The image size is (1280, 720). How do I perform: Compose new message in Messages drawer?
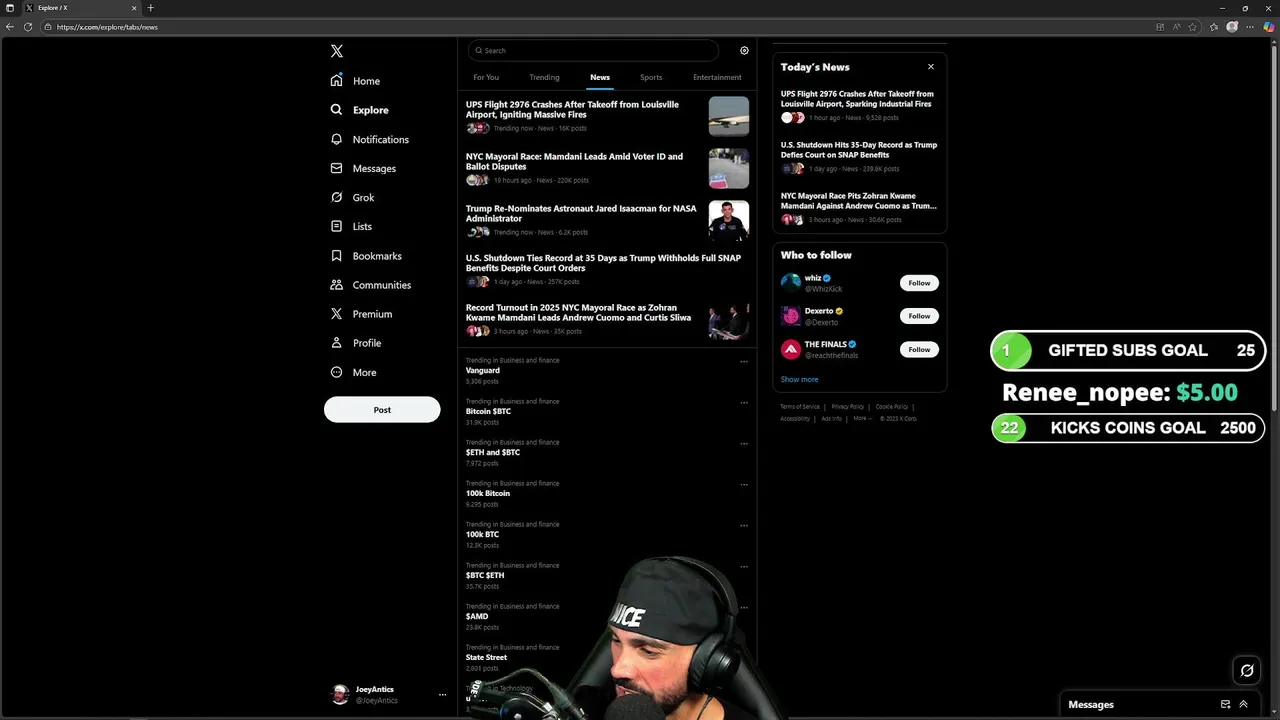point(1226,704)
